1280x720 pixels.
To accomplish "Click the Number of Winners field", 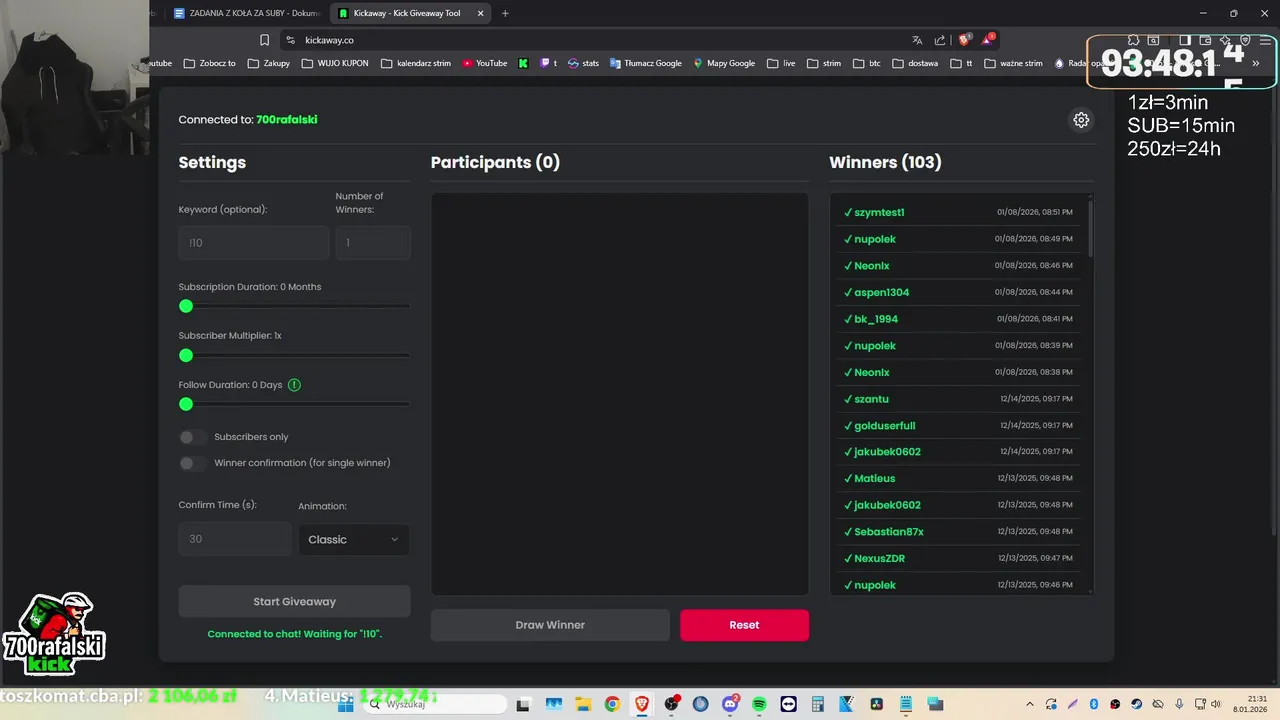I will [x=373, y=243].
